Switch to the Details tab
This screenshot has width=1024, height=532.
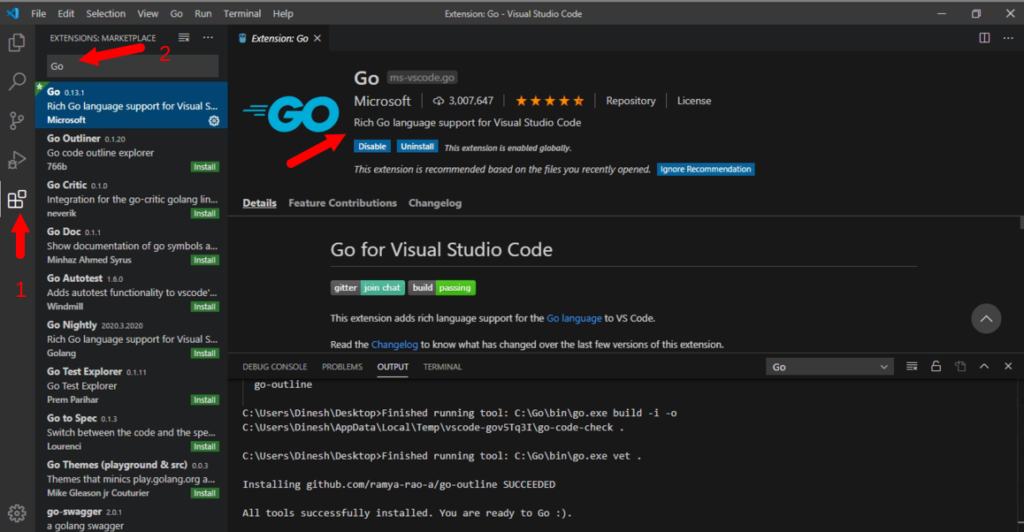pos(259,203)
